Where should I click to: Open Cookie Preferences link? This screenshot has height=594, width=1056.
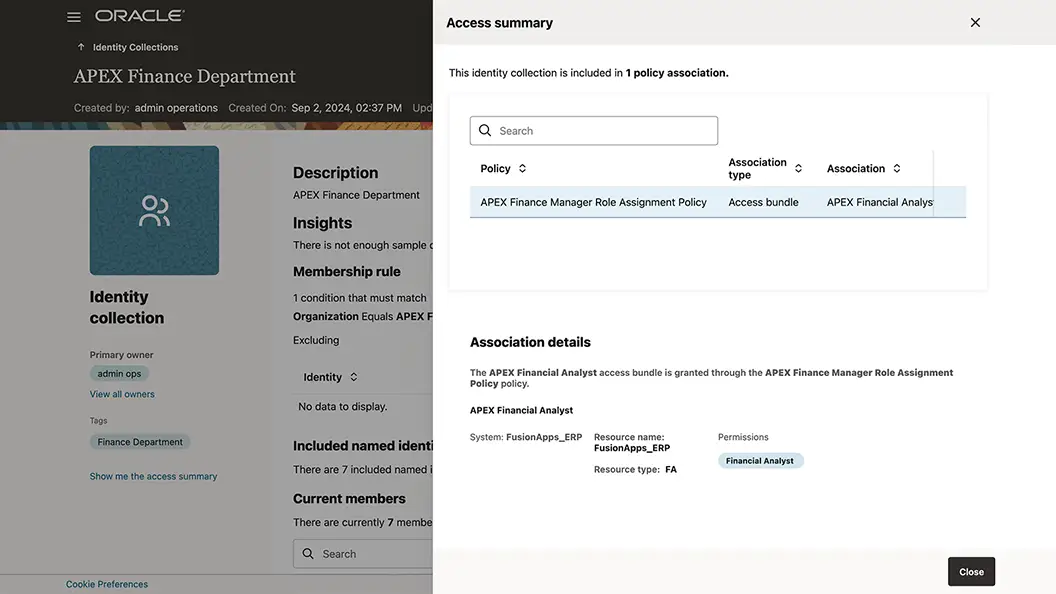pyautogui.click(x=106, y=584)
